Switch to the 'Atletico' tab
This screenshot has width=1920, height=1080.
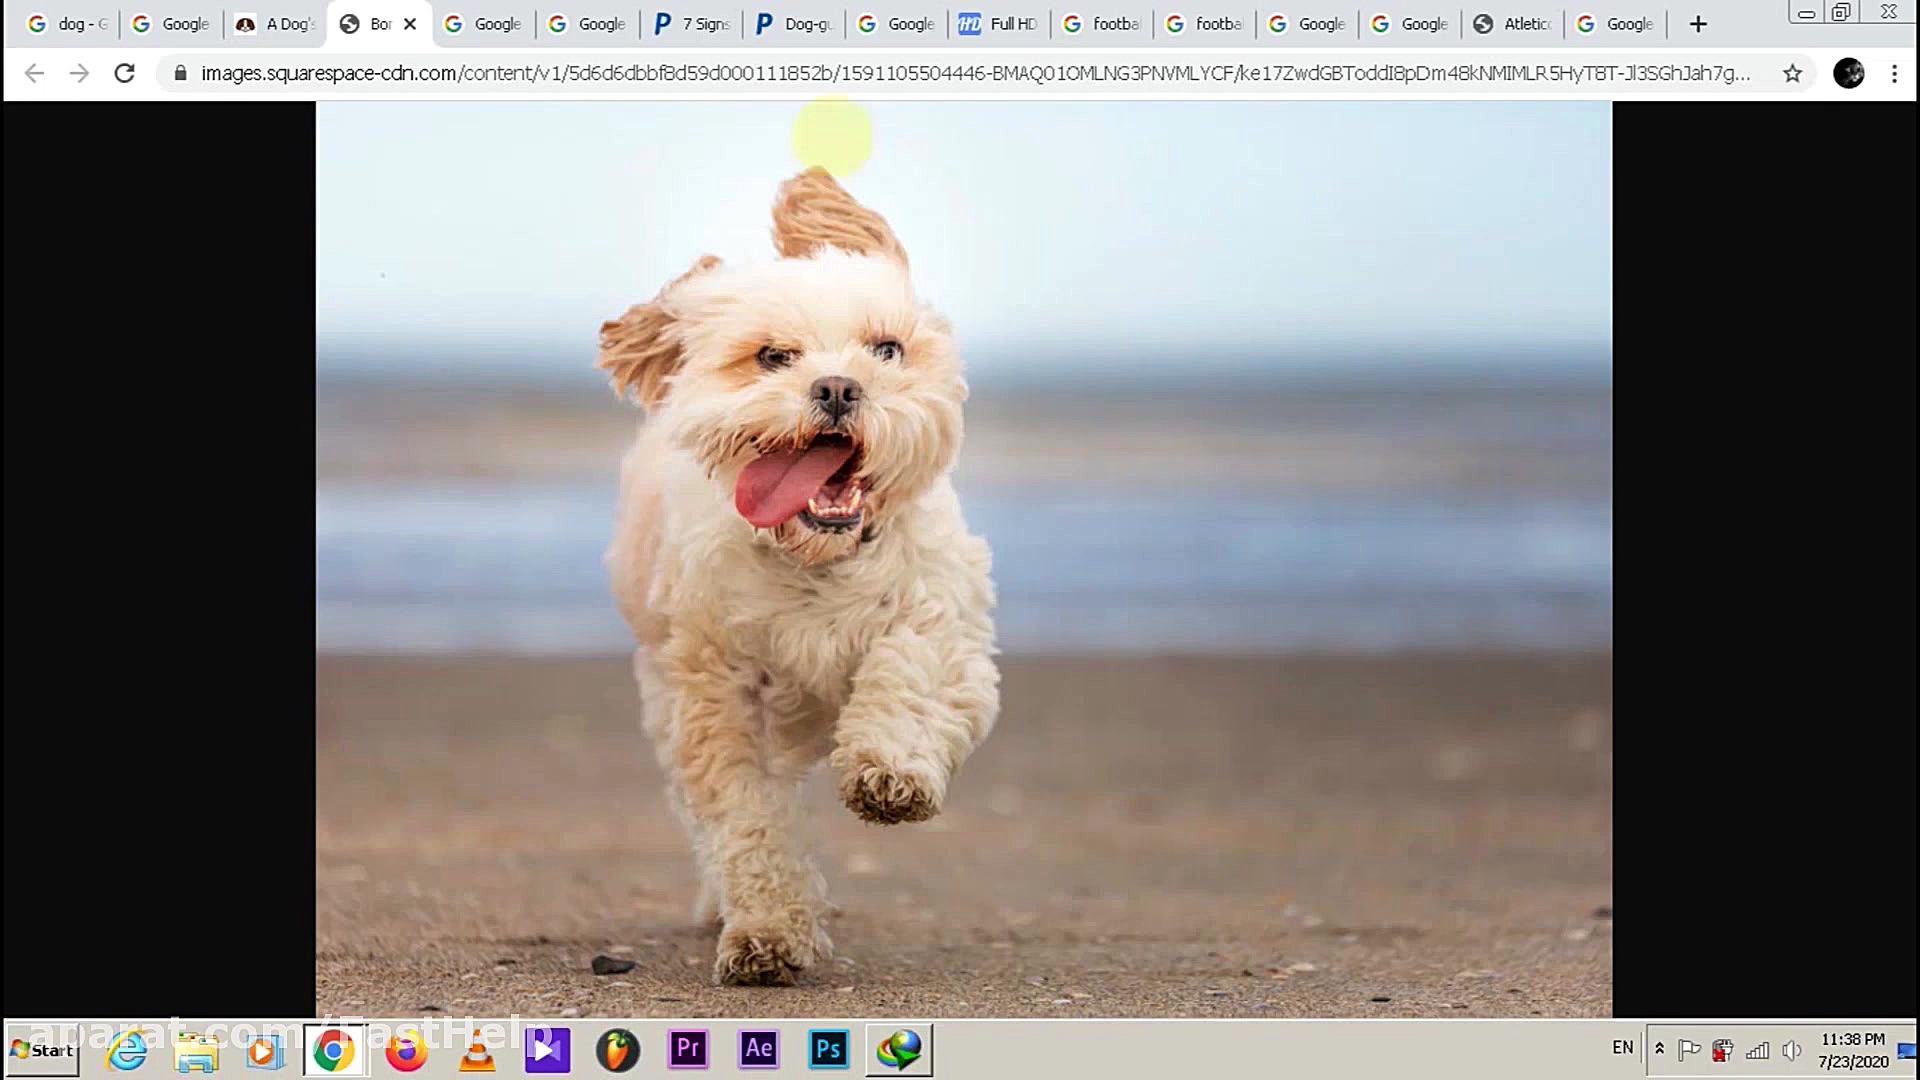(1513, 24)
